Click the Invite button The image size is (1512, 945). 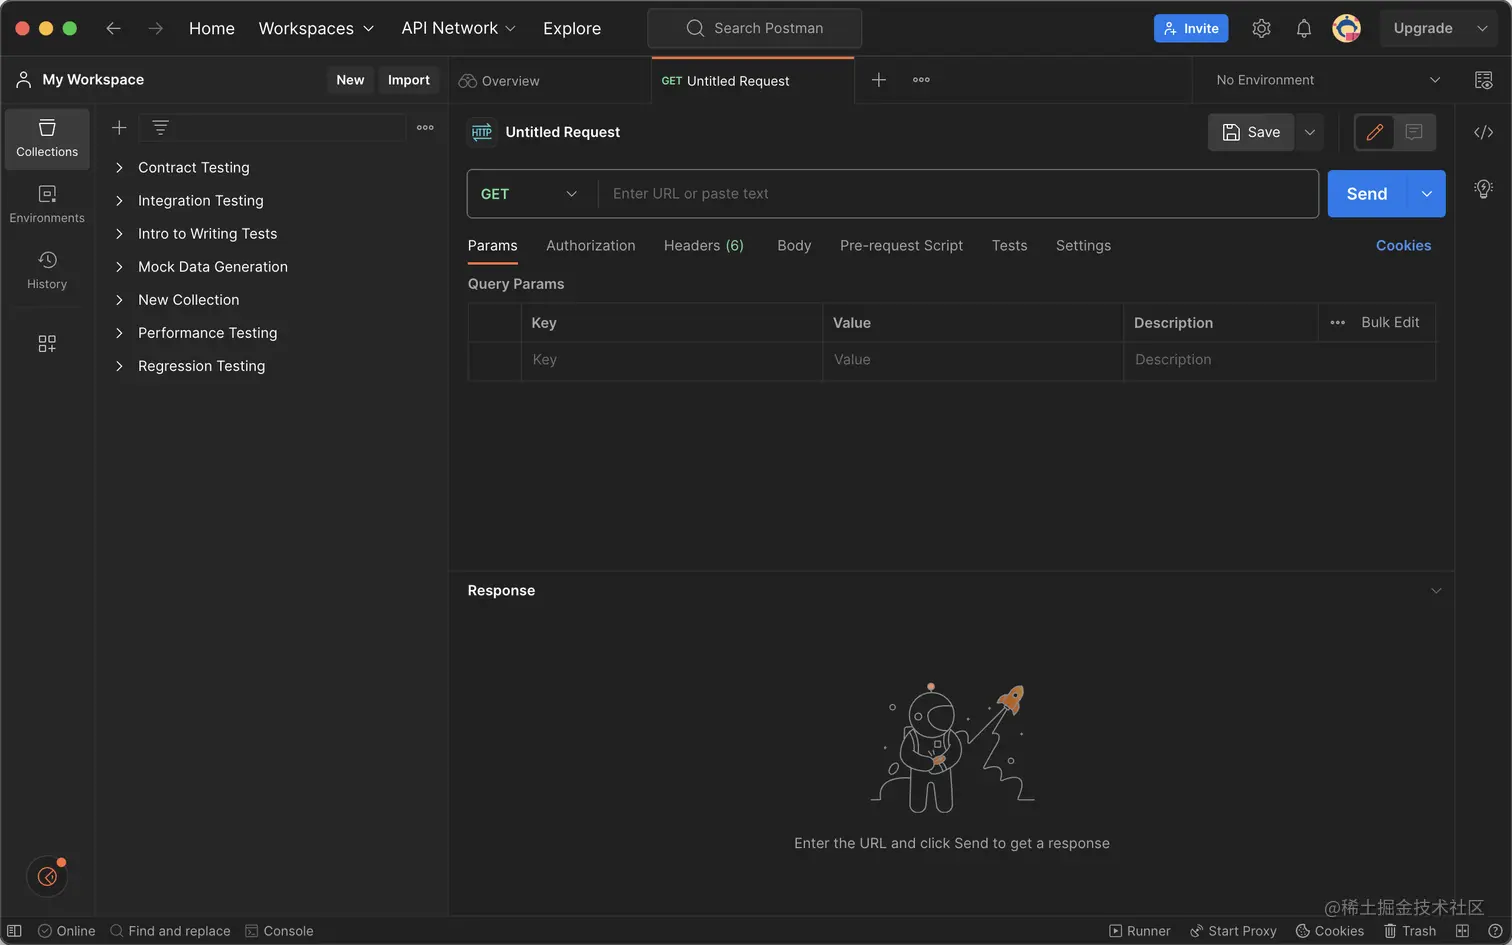[1191, 28]
